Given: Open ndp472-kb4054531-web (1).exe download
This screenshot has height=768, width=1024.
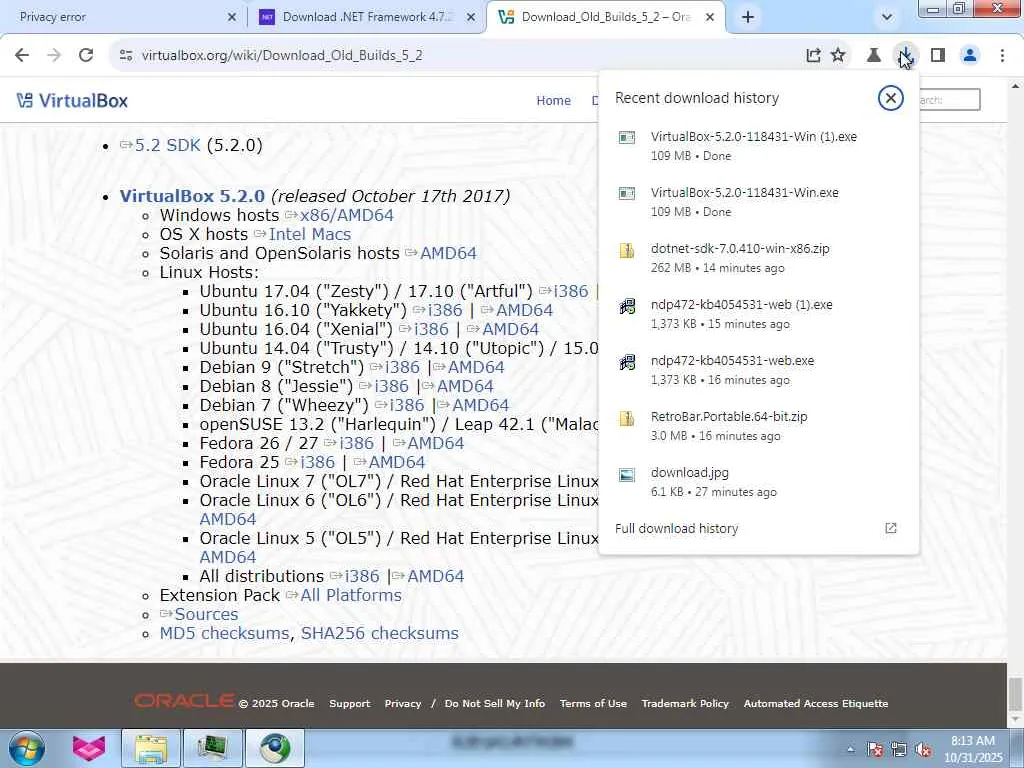Looking at the screenshot, I should [x=758, y=314].
